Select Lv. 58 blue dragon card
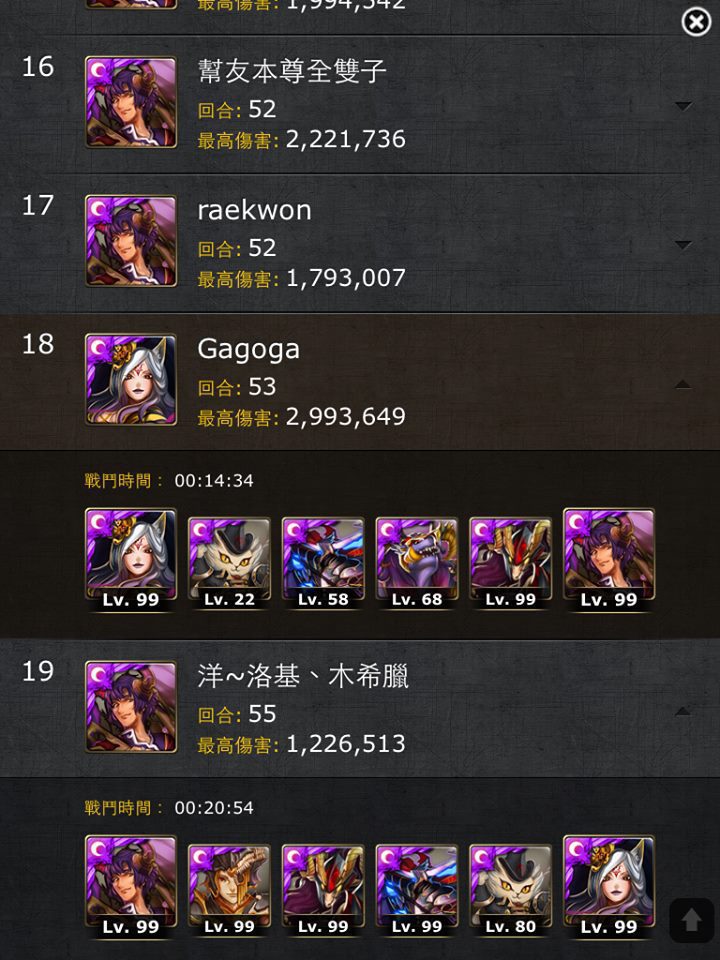 click(323, 562)
